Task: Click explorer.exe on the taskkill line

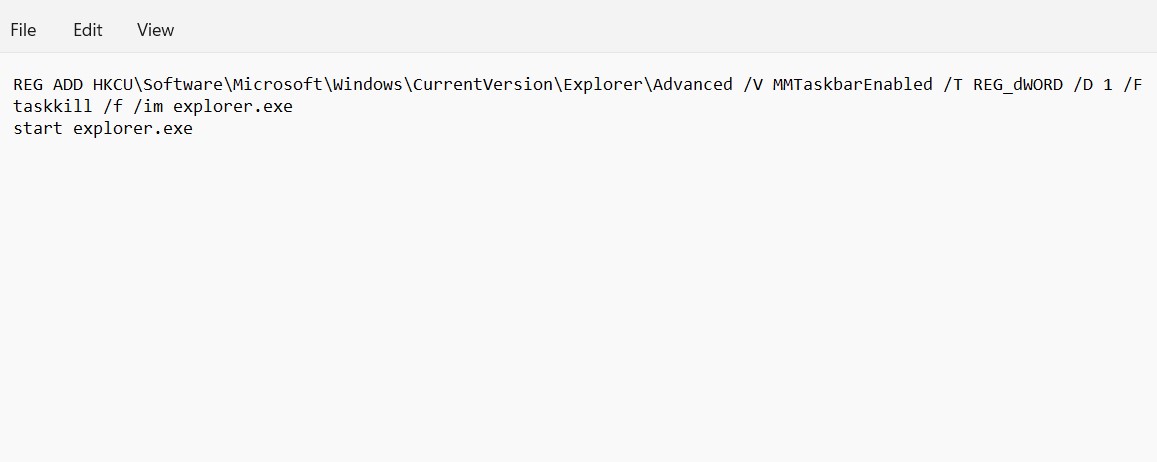Action: 233,106
